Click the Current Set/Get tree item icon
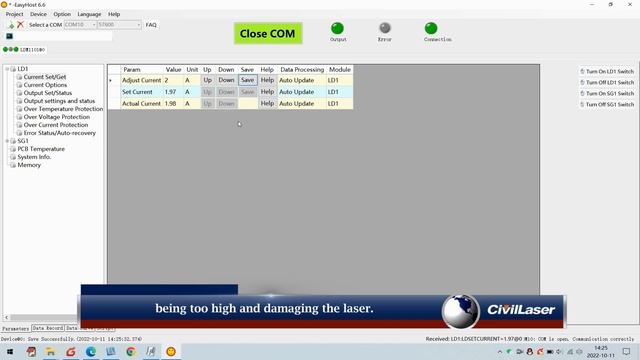The height and width of the screenshot is (360, 640). [x=19, y=77]
